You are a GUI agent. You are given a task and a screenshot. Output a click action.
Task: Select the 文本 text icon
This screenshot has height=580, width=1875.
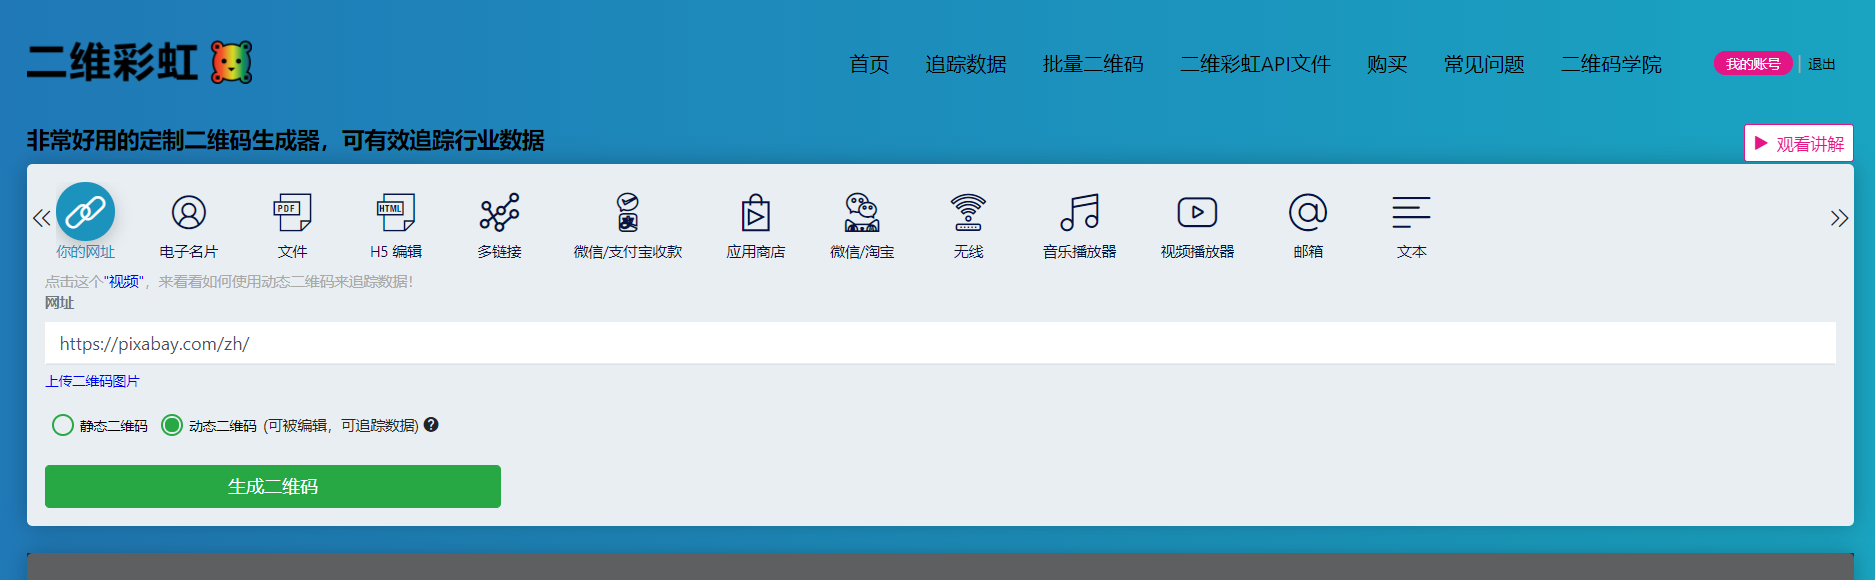1411,212
